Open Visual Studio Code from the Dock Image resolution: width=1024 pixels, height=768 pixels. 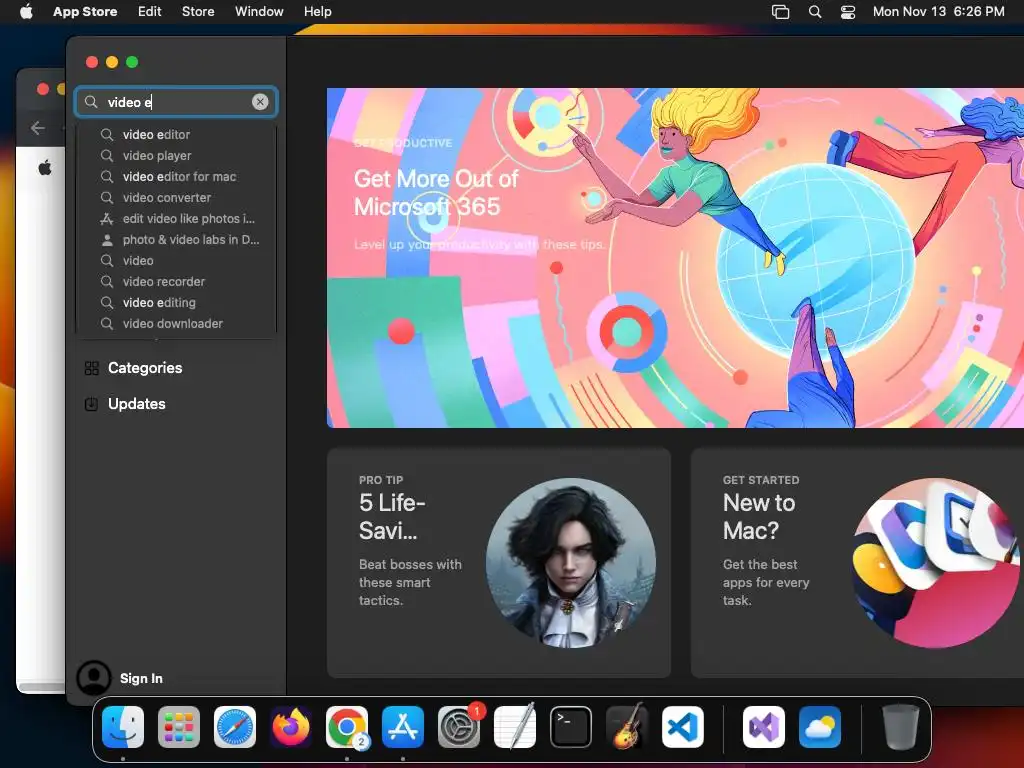click(683, 727)
